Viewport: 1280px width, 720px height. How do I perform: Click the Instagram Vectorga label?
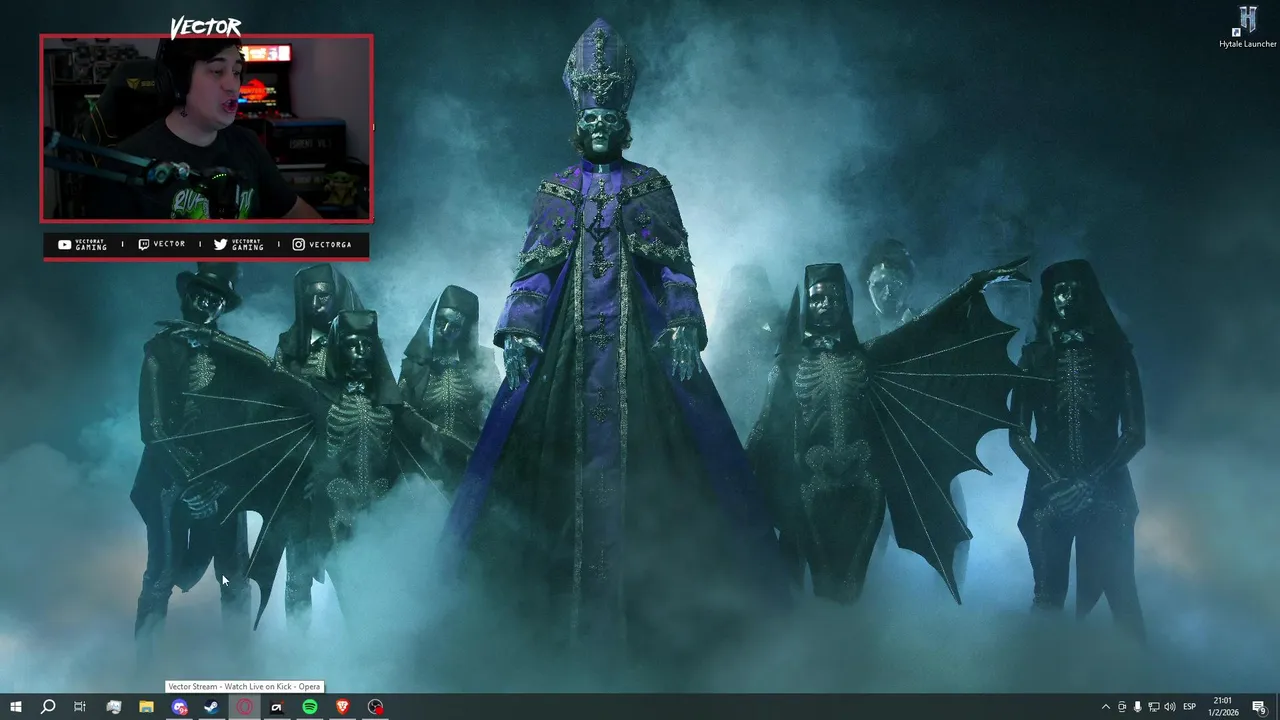321,244
